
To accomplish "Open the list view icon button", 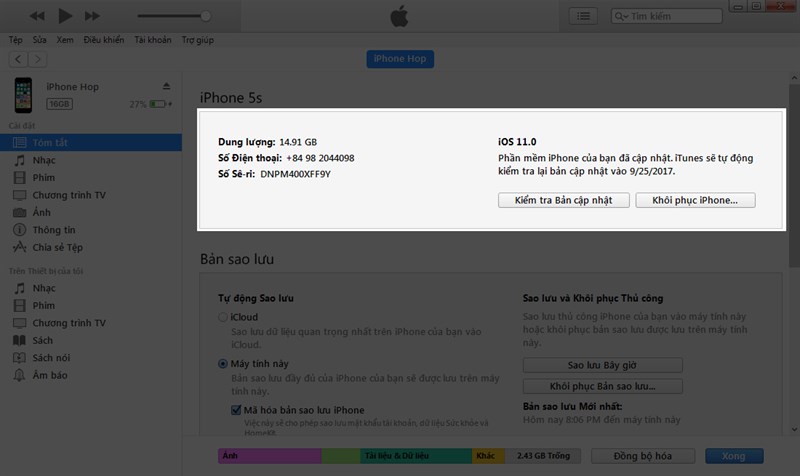I will pyautogui.click(x=583, y=16).
